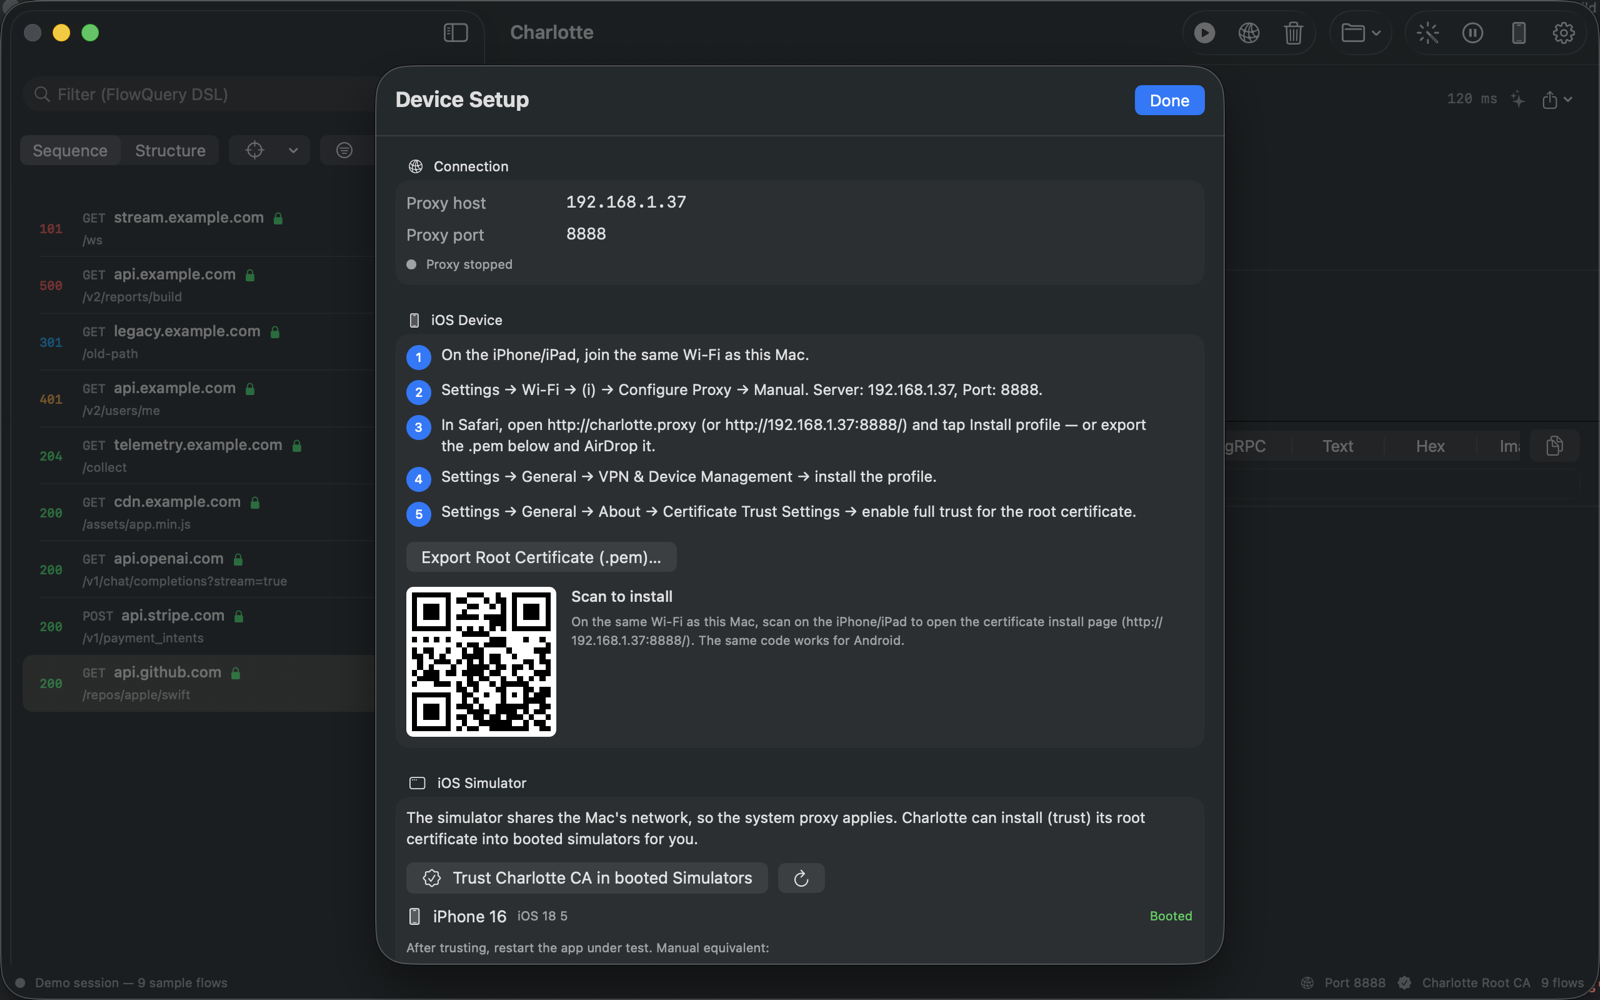Click the Proxy stopped status indicator
Image resolution: width=1600 pixels, height=1000 pixels.
point(459,264)
